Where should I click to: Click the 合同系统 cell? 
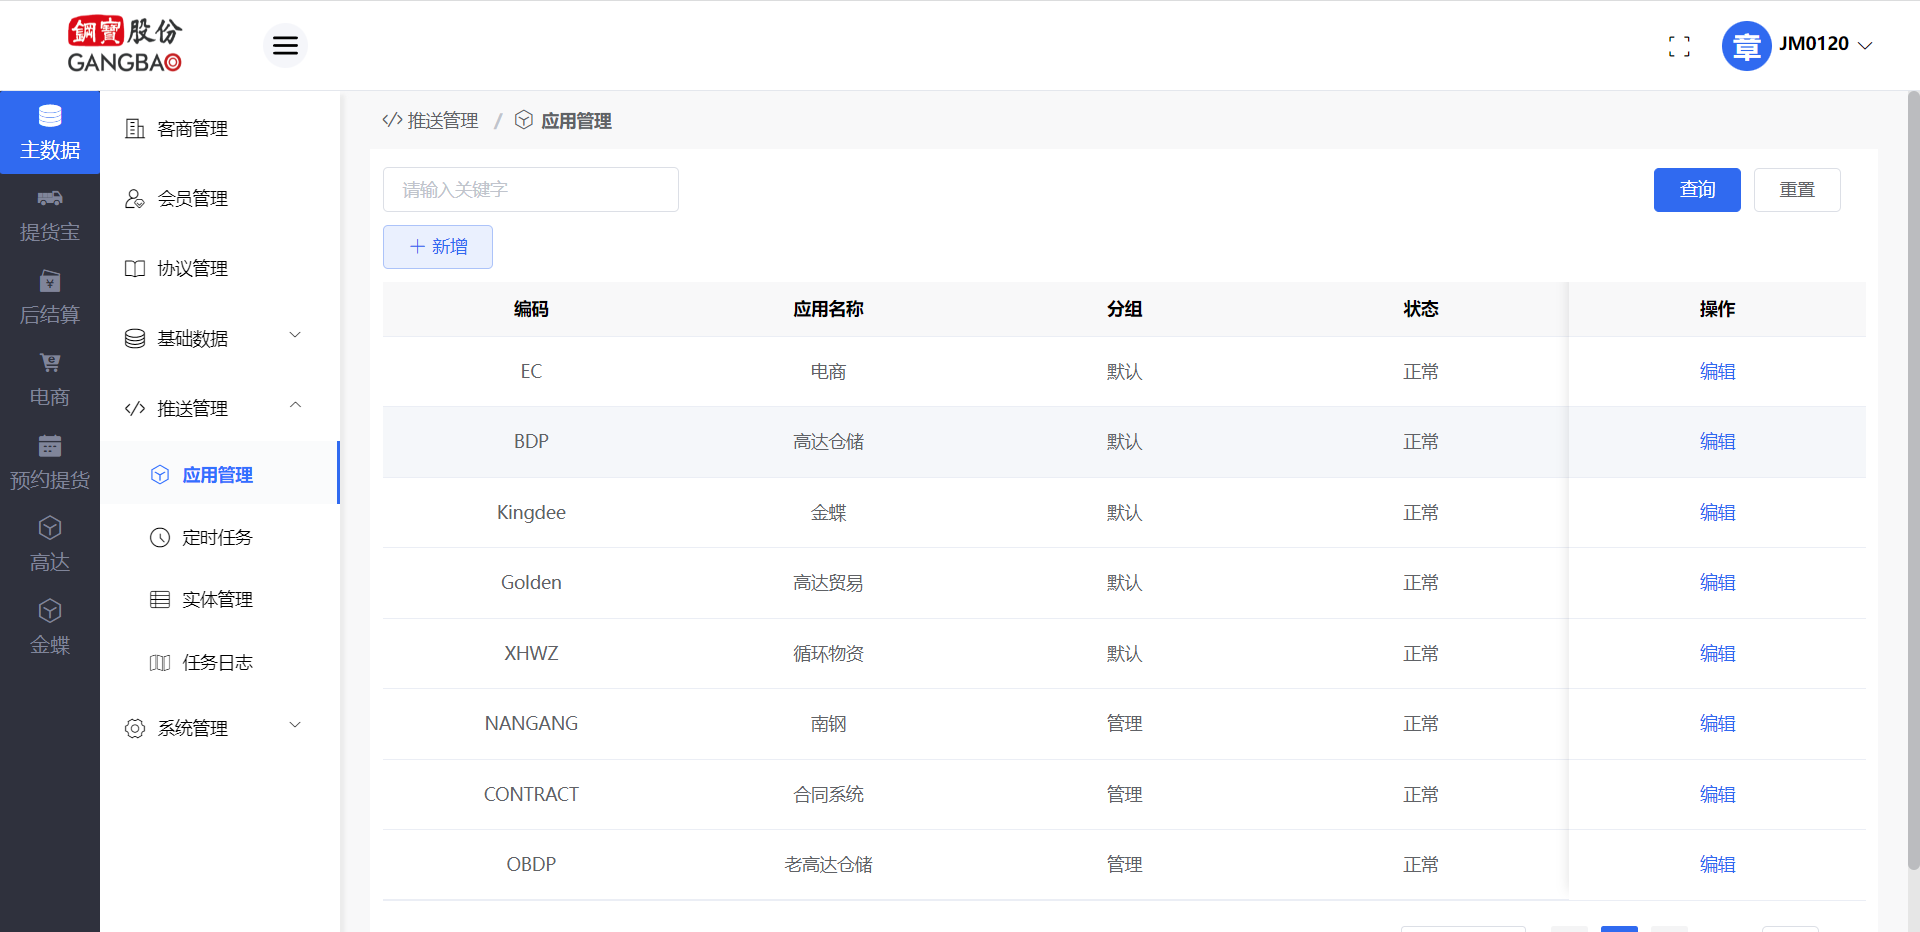(x=828, y=794)
